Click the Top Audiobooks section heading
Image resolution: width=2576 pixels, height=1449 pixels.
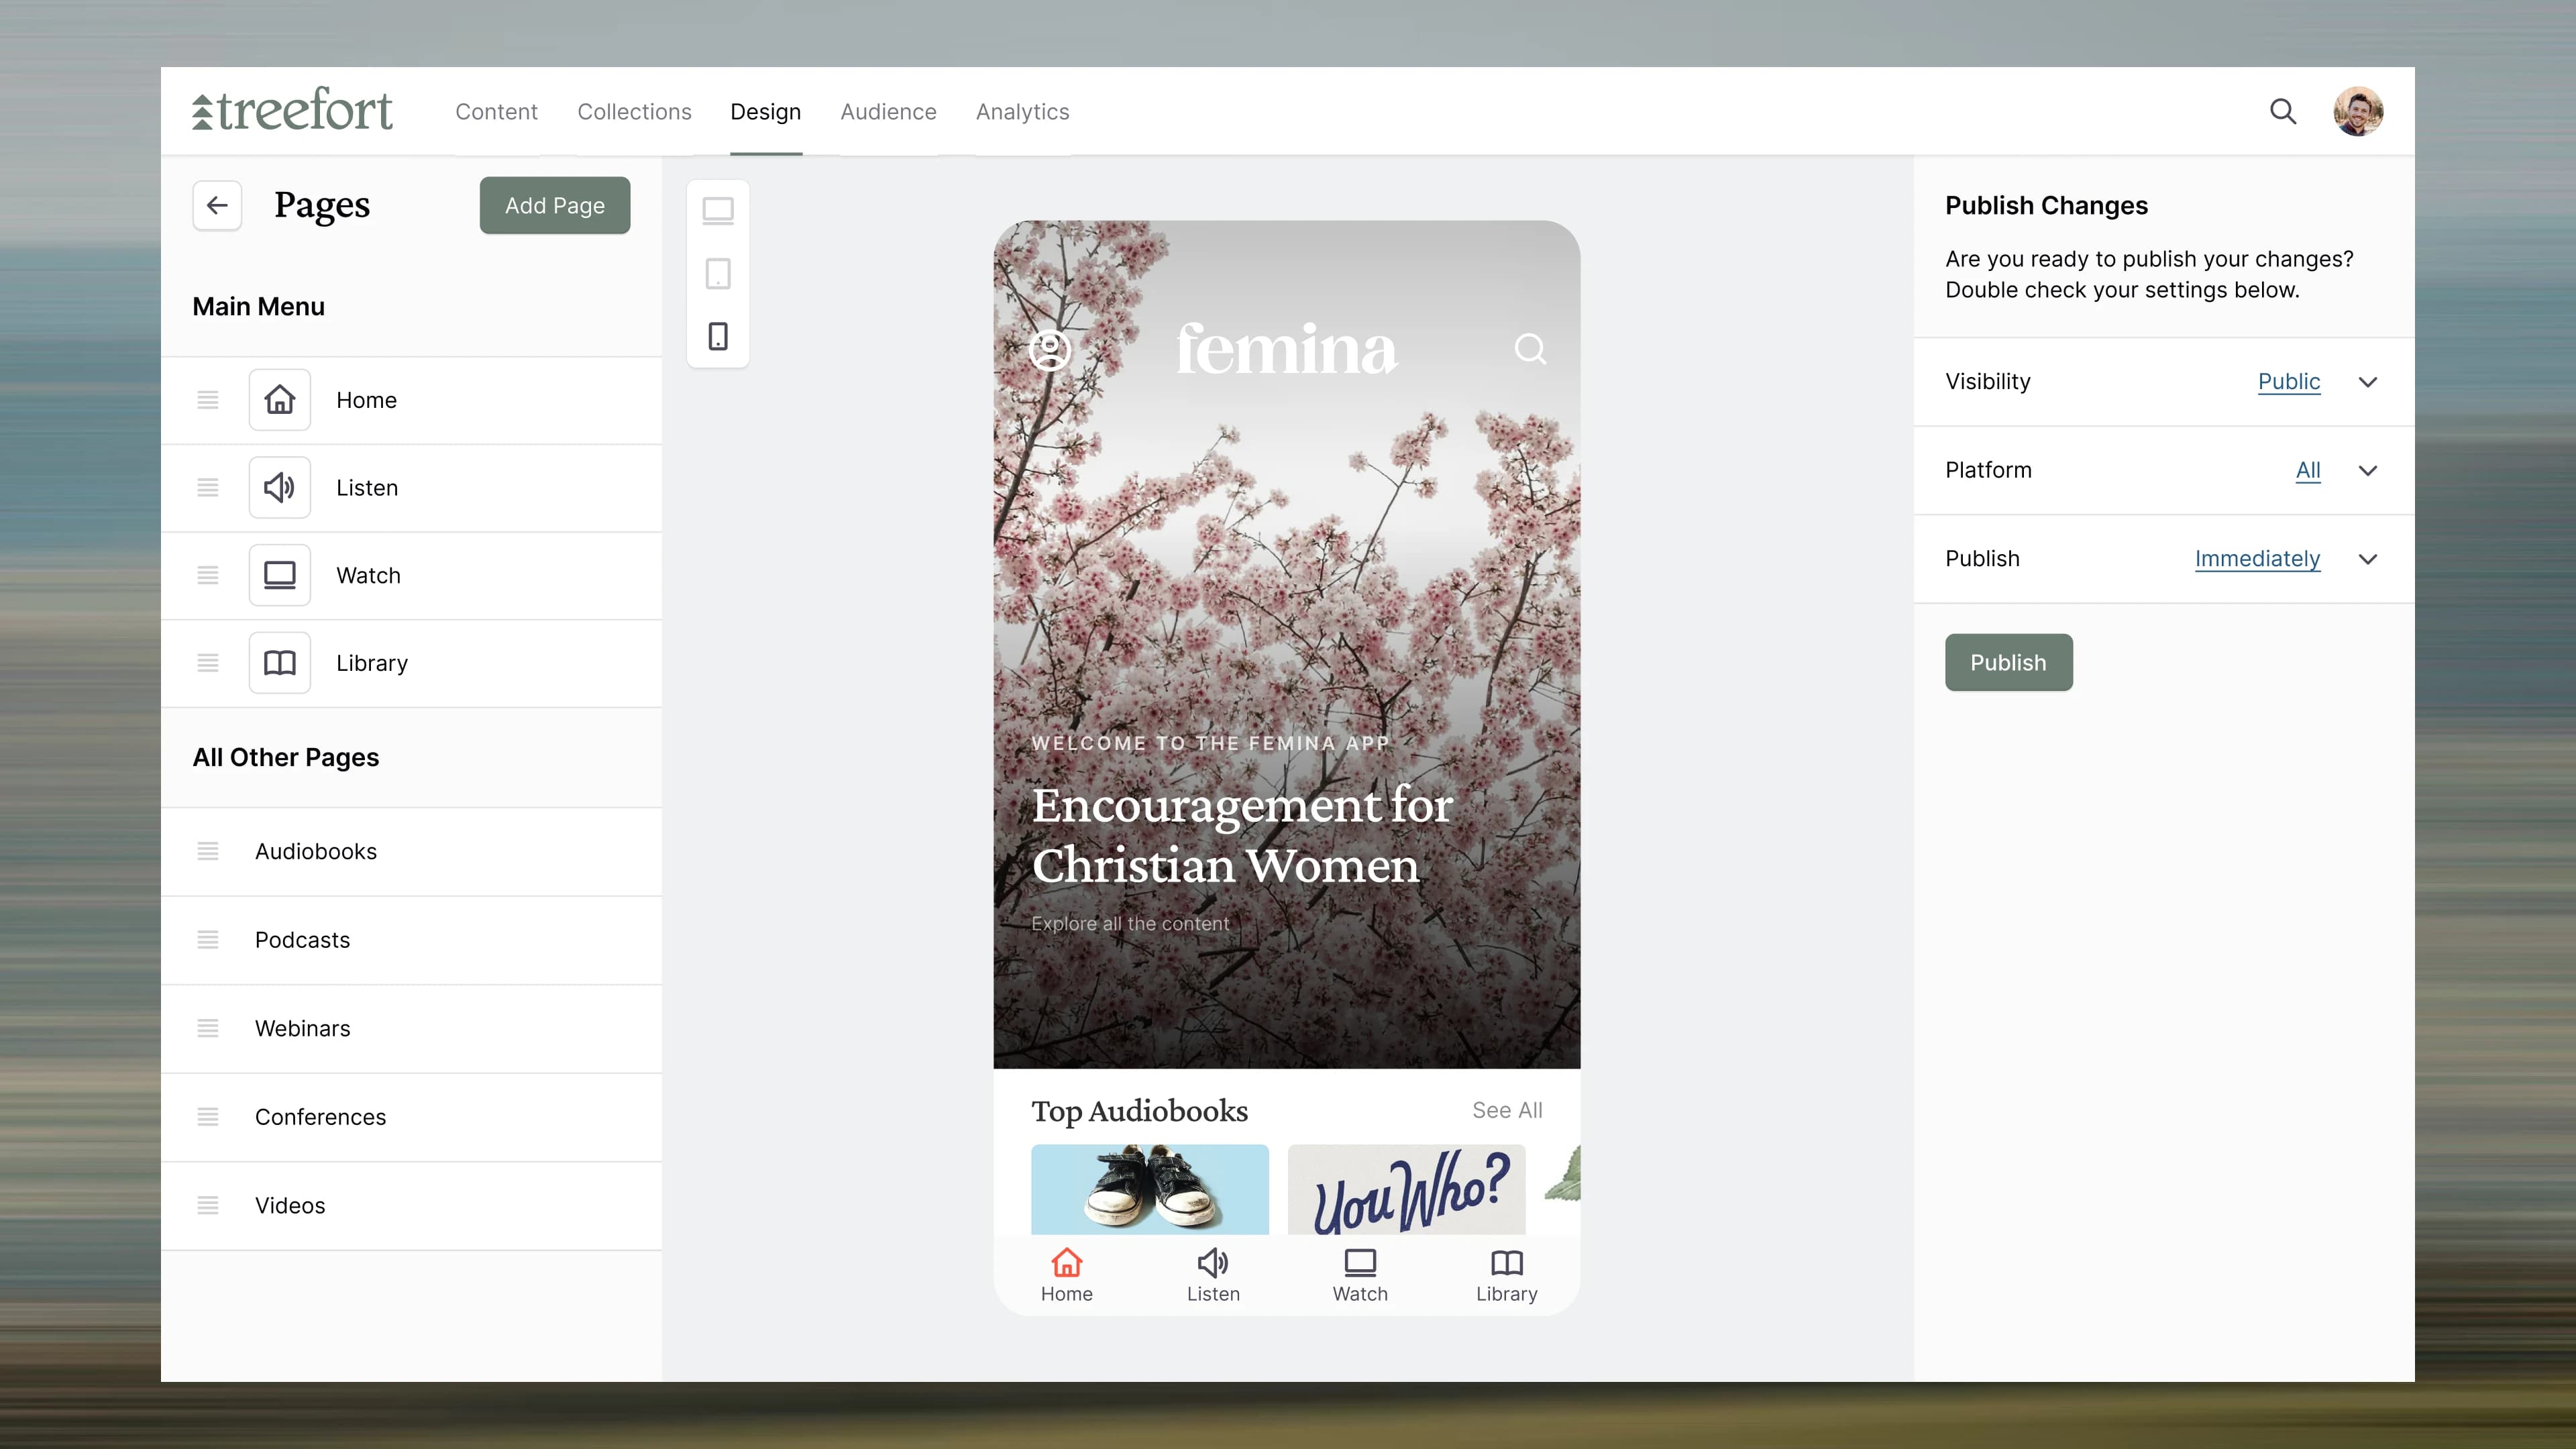click(1139, 1111)
